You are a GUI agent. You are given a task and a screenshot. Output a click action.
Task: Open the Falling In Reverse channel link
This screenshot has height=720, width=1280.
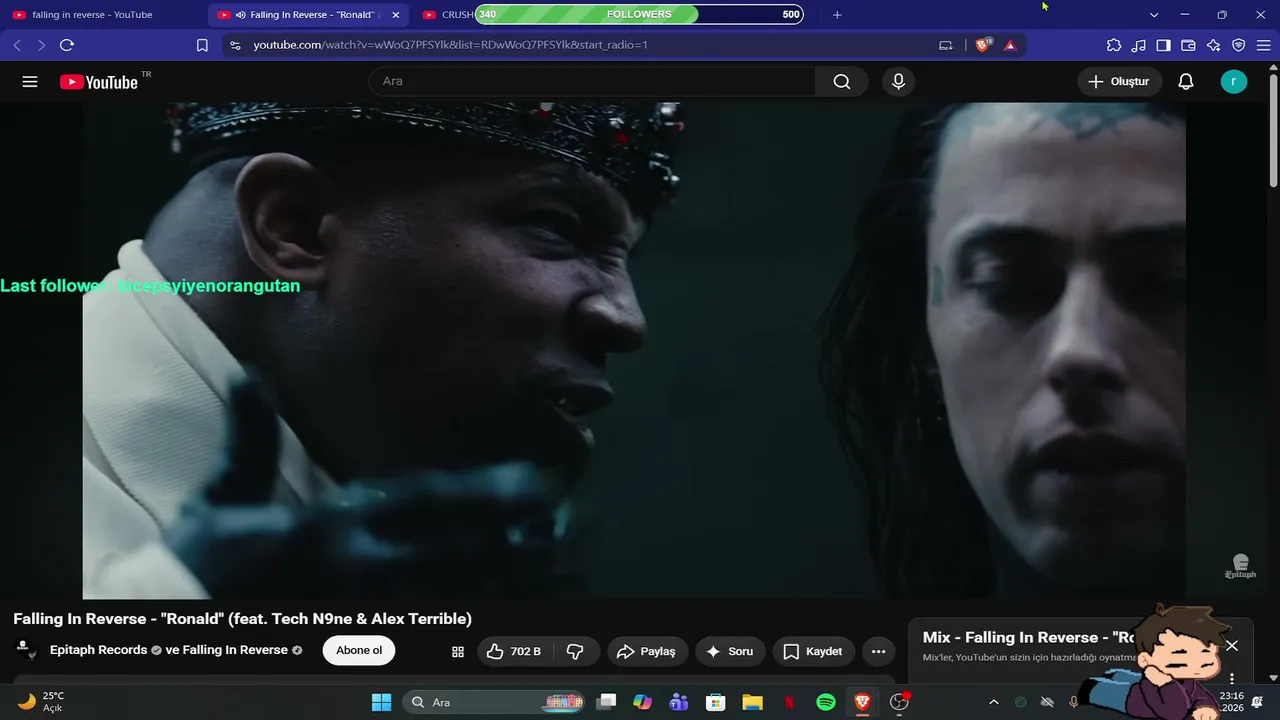tap(235, 650)
